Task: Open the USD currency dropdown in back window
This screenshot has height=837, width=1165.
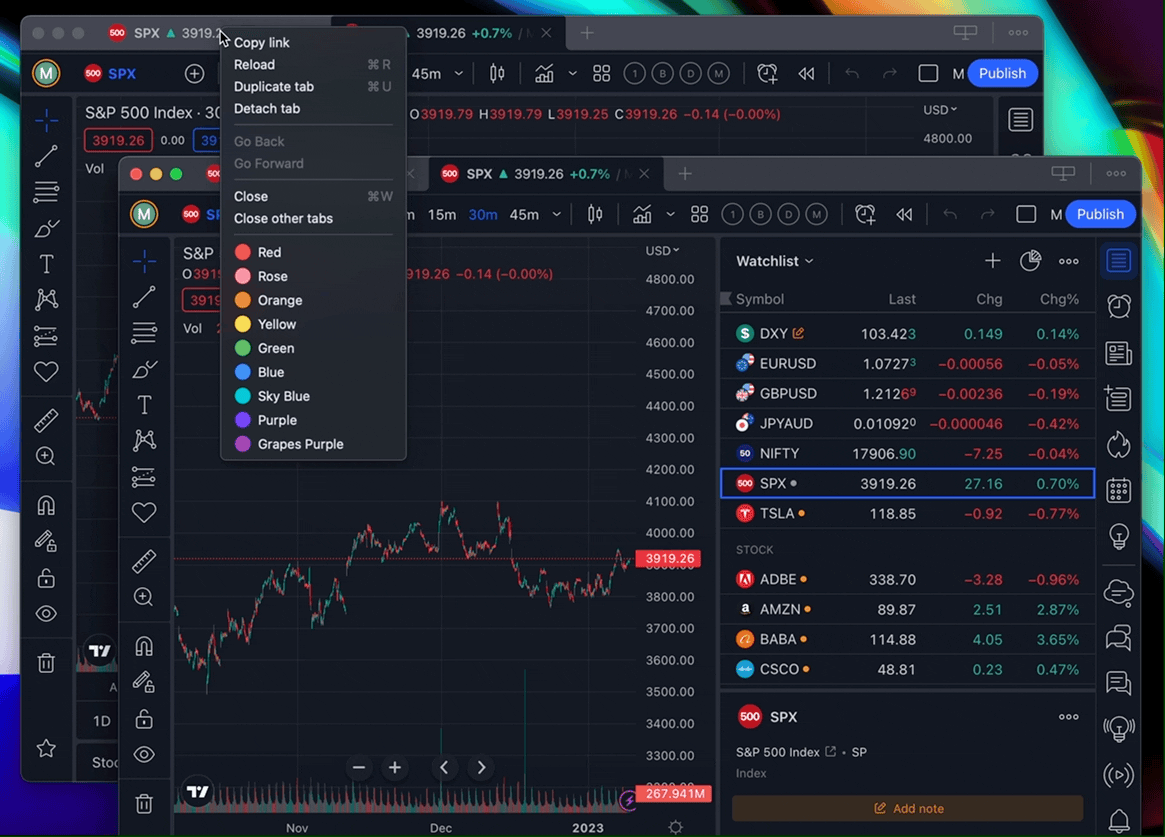Action: (940, 110)
